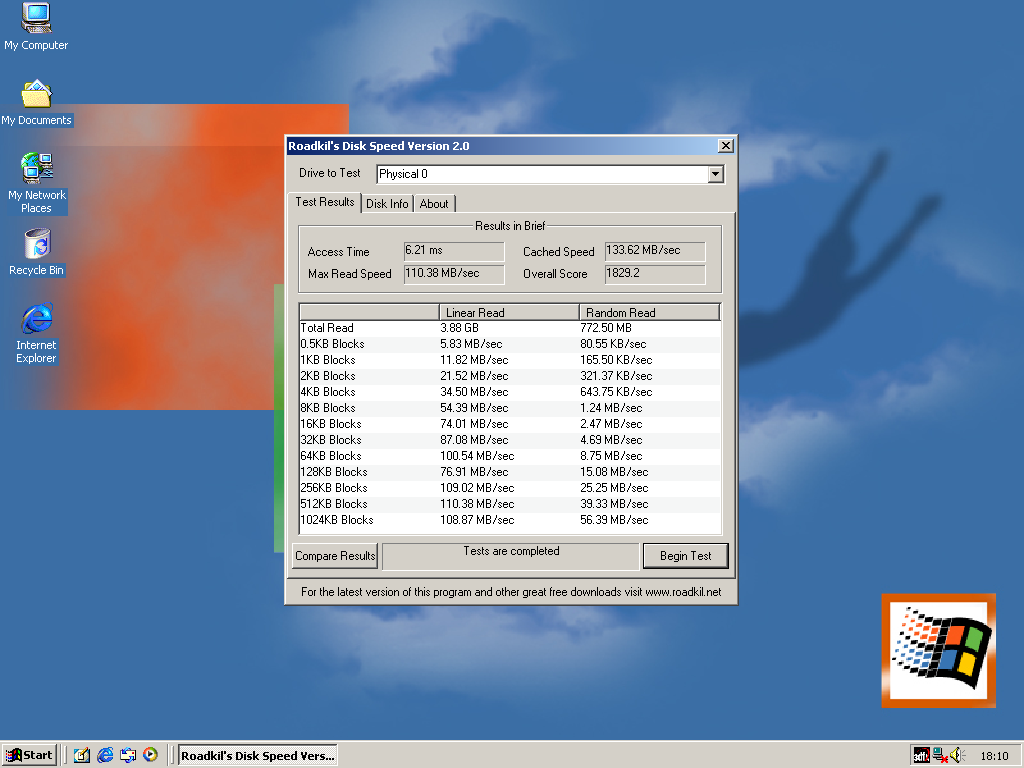This screenshot has height=768, width=1024.
Task: Select the 1KB Blocks row label
Action: tap(328, 360)
